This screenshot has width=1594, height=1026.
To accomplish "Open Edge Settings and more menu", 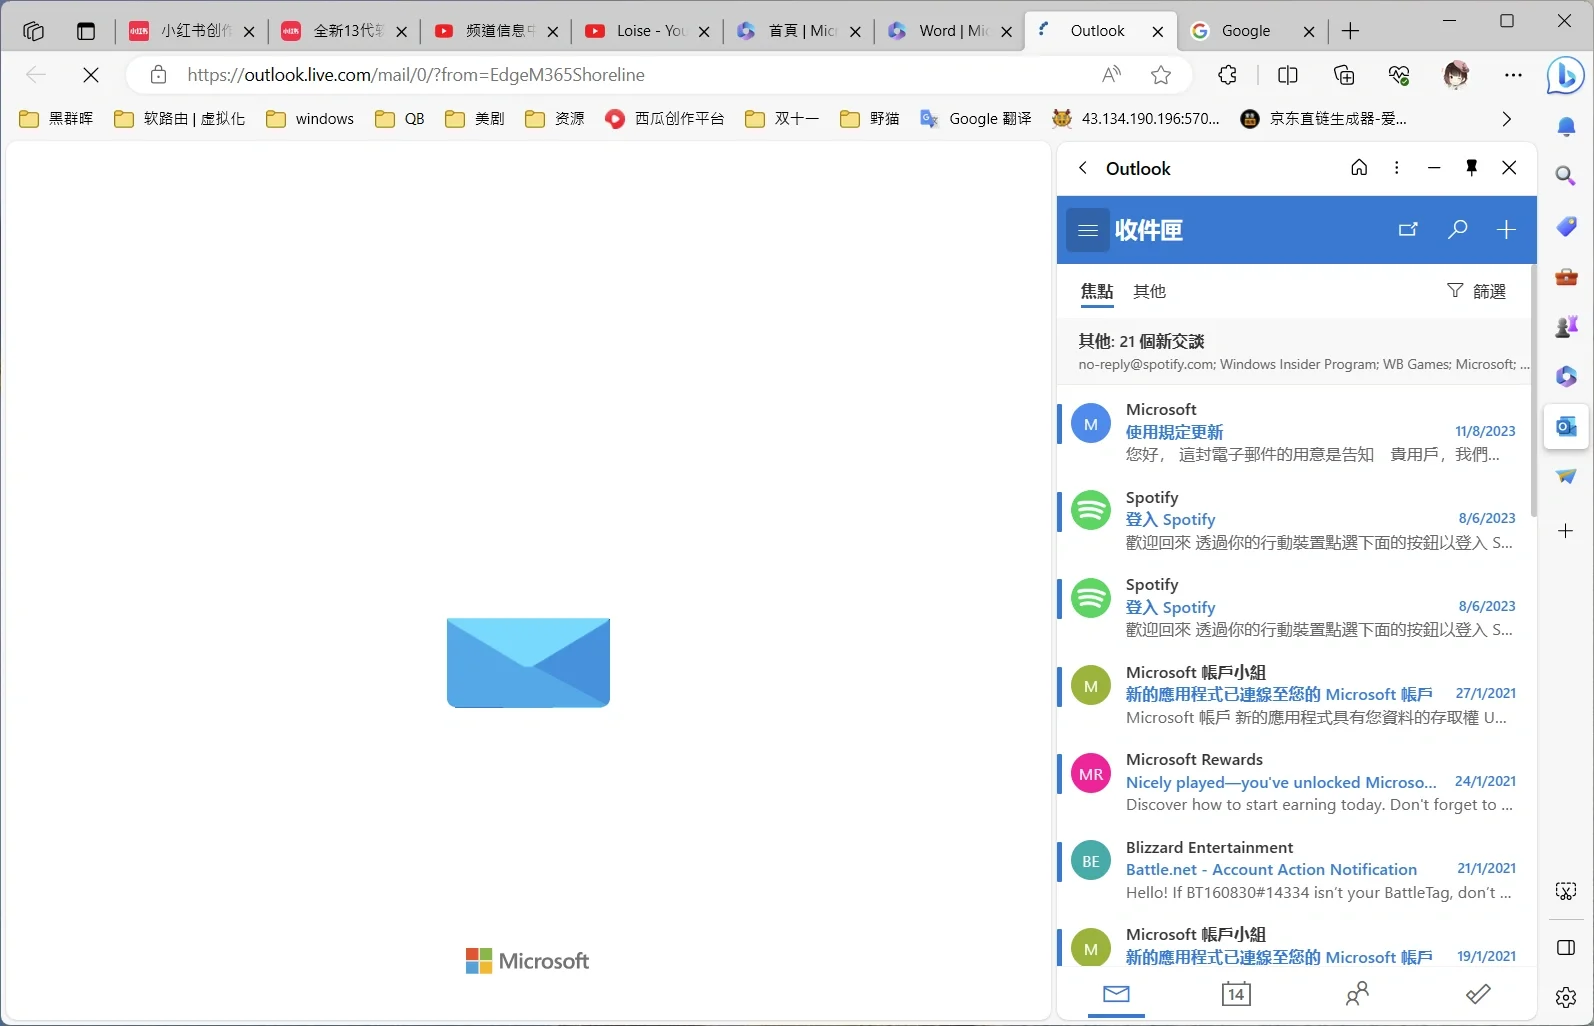I will (1513, 74).
